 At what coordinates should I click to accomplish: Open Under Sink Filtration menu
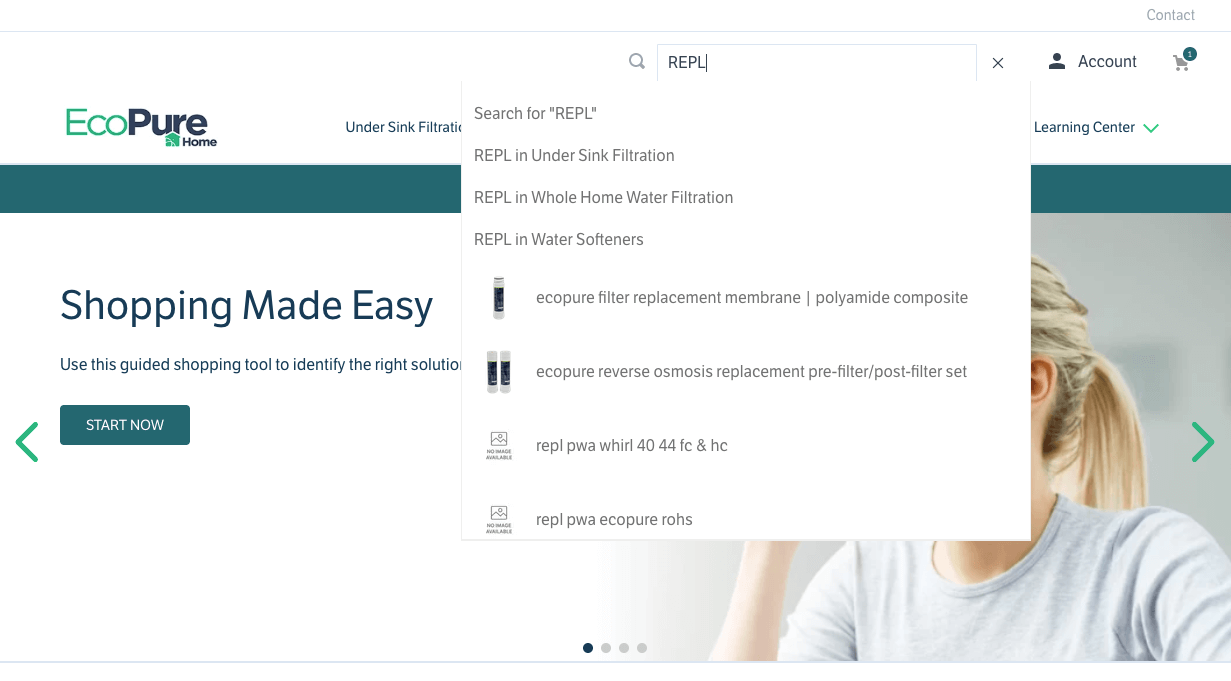tap(403, 127)
